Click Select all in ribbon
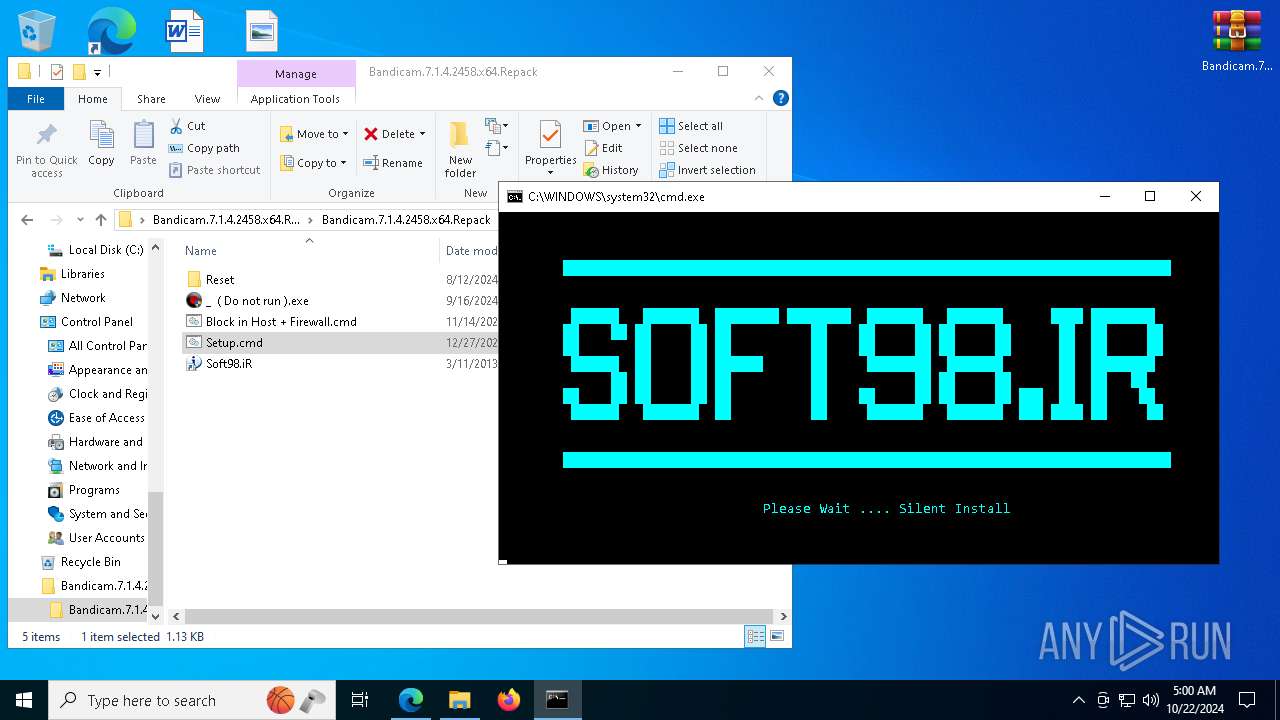 [x=691, y=126]
